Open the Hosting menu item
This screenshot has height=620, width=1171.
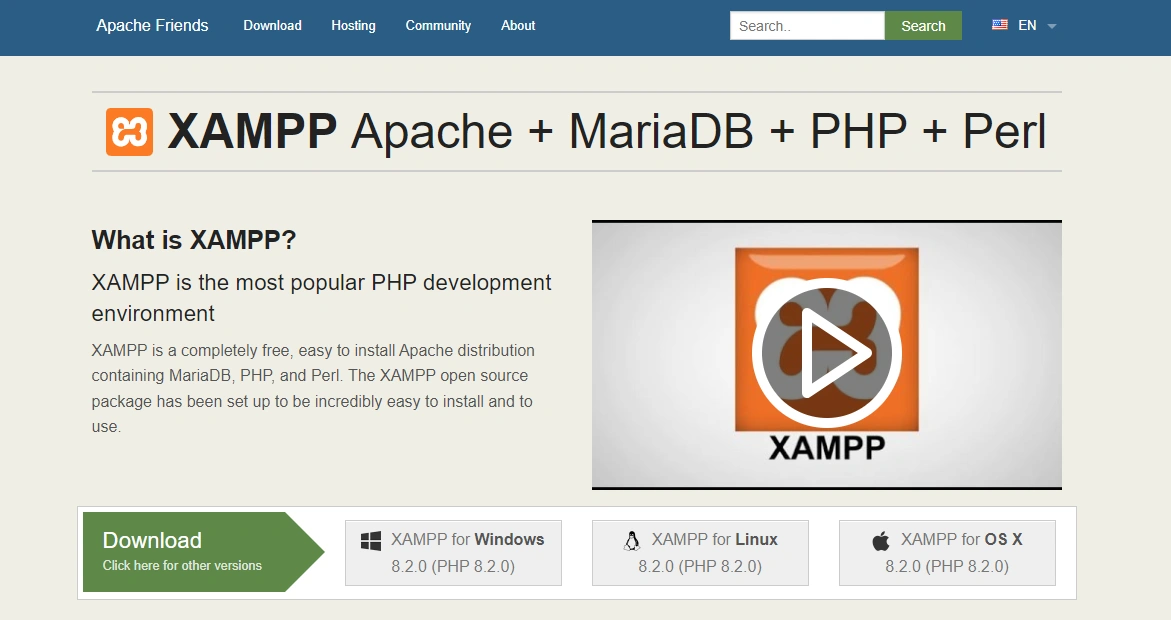tap(353, 25)
